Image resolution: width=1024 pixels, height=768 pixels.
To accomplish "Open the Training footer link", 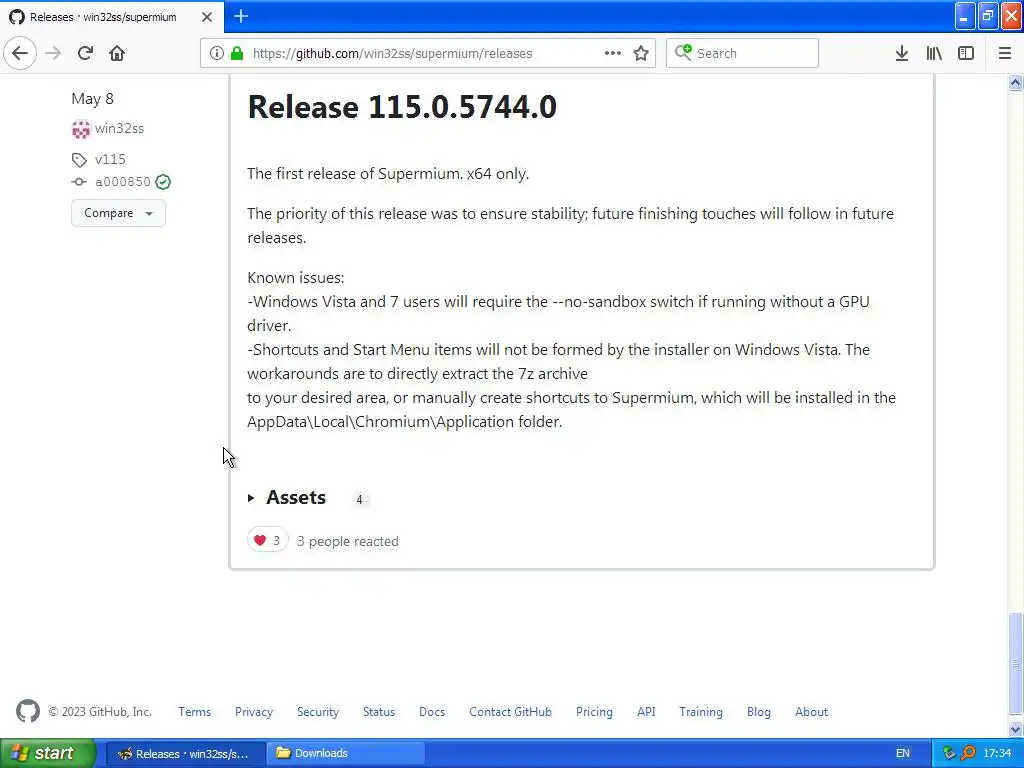I will (701, 712).
